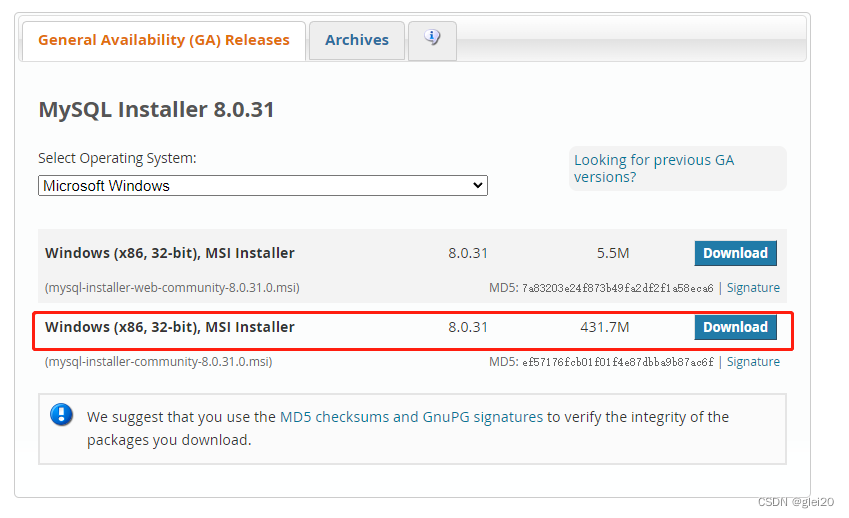Open the Archives tab
Screen dimensions: 849x518
[357, 41]
